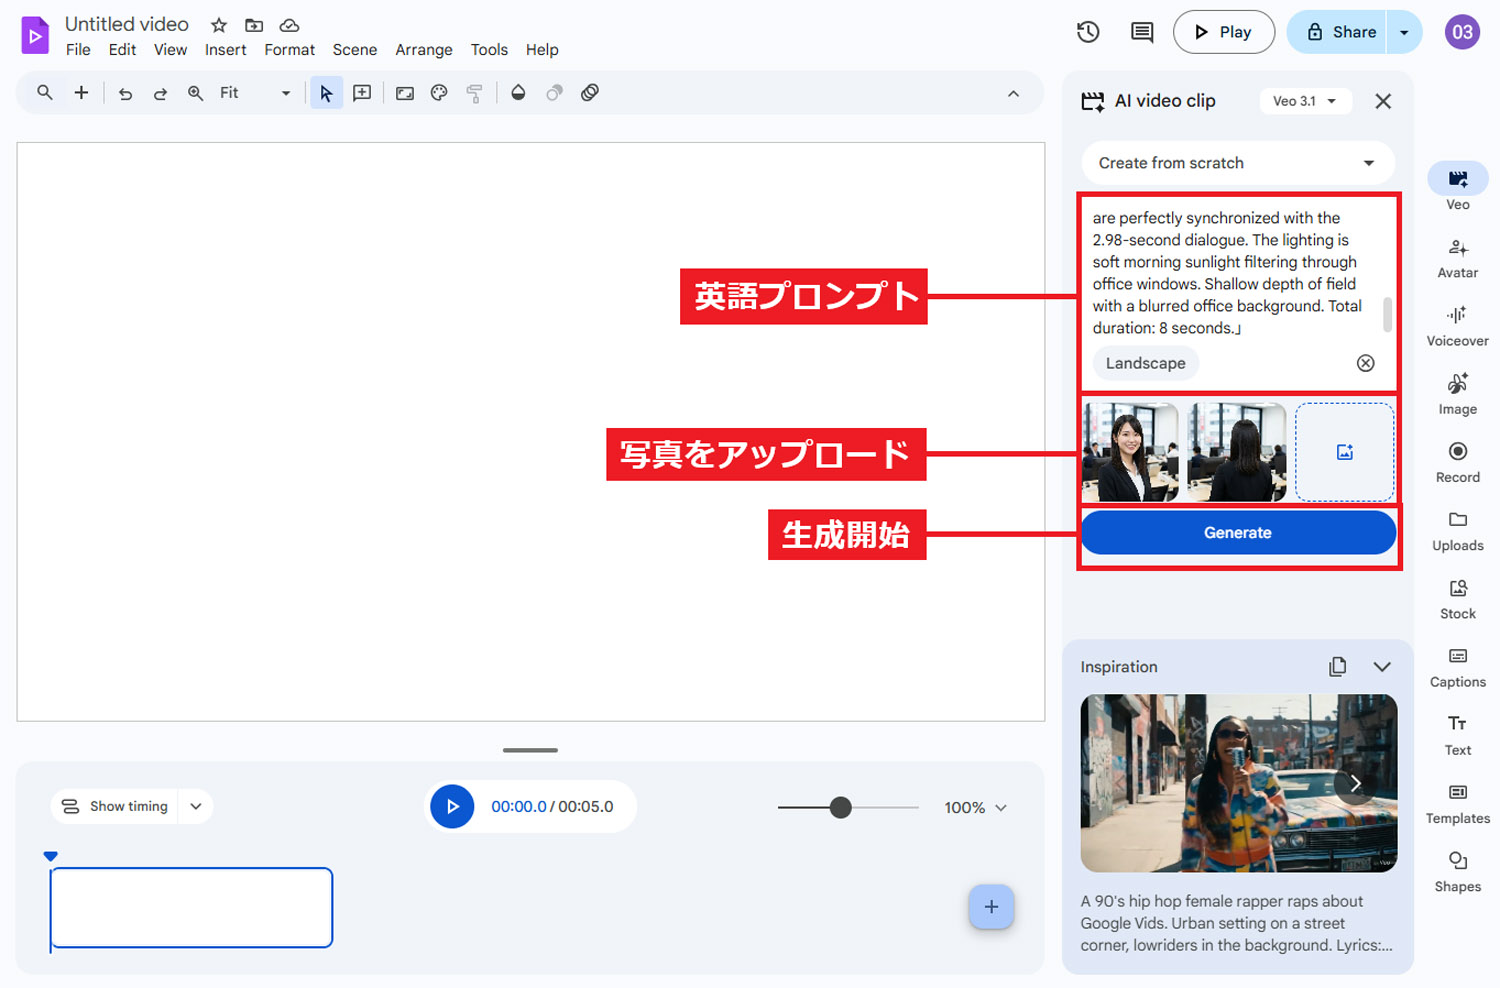The width and height of the screenshot is (1500, 988).
Task: Select the Avatar feature
Action: click(x=1457, y=256)
